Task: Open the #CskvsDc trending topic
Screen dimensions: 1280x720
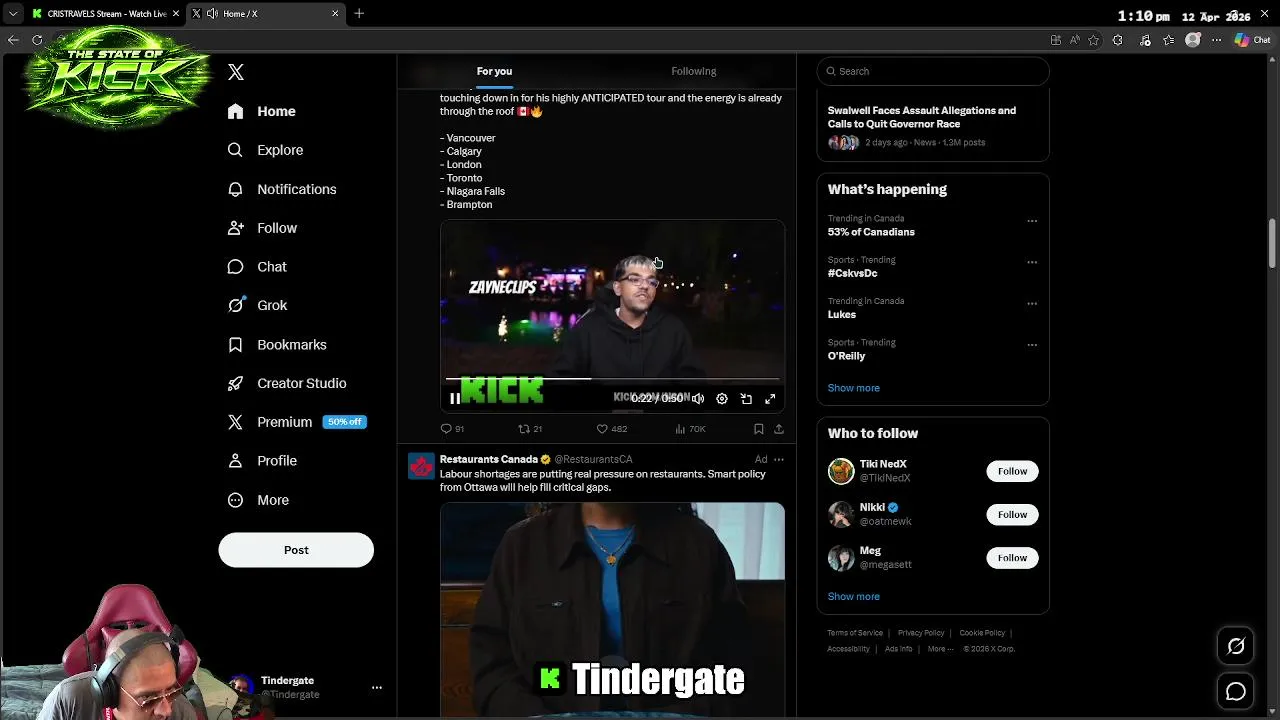Action: (x=852, y=273)
